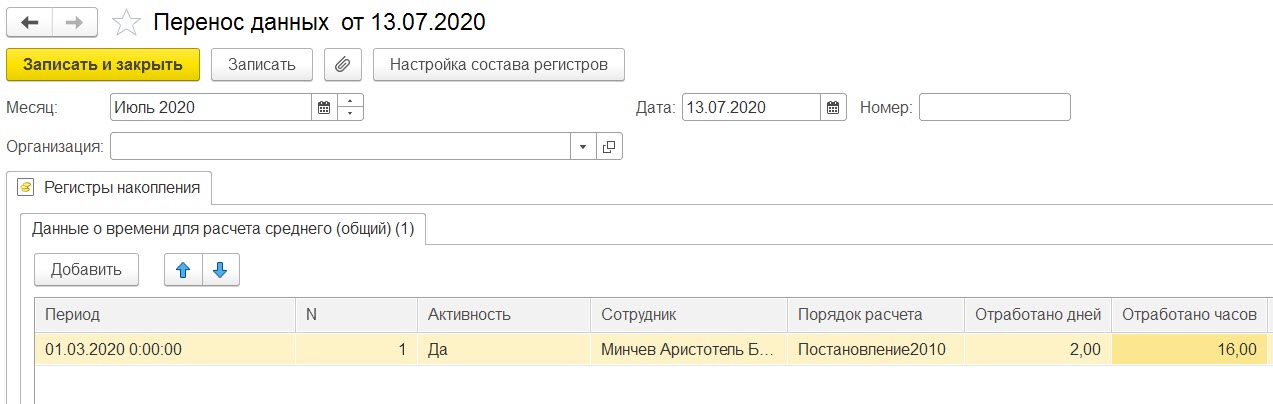1273x404 pixels.
Task: Select the Отработано часов cell with 16,00
Action: (x=1190, y=350)
